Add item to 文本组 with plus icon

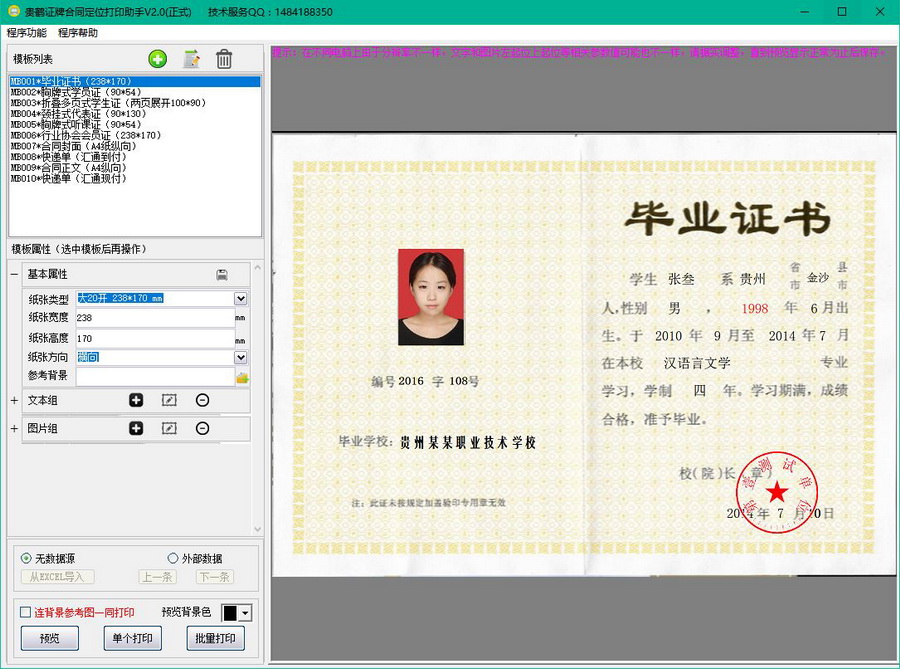(136, 400)
